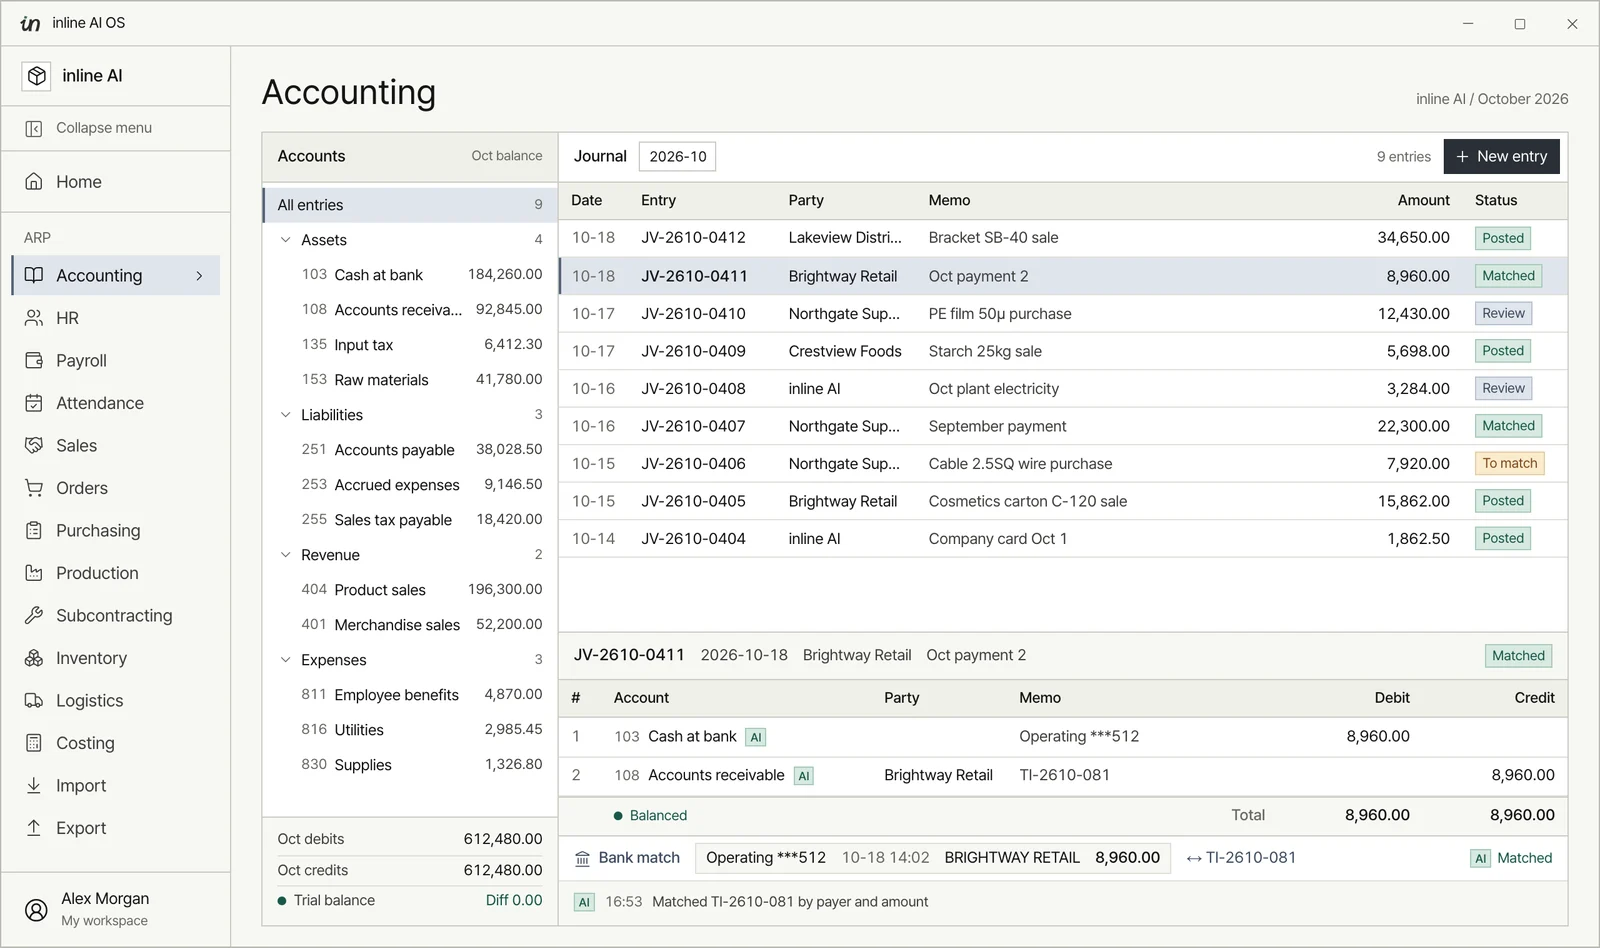The width and height of the screenshot is (1600, 948).
Task: Open journal entry JV-2610-0412
Action: [1063, 238]
